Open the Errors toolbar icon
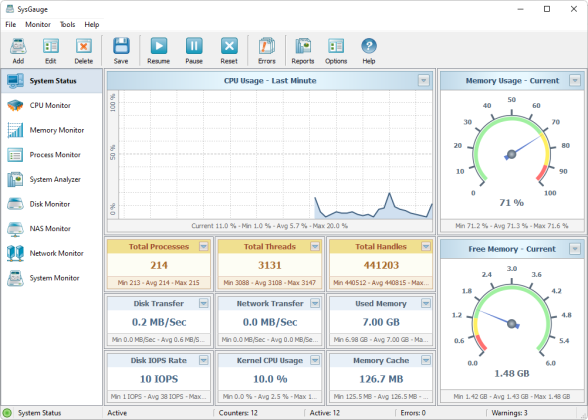The width and height of the screenshot is (588, 420). pos(267,46)
